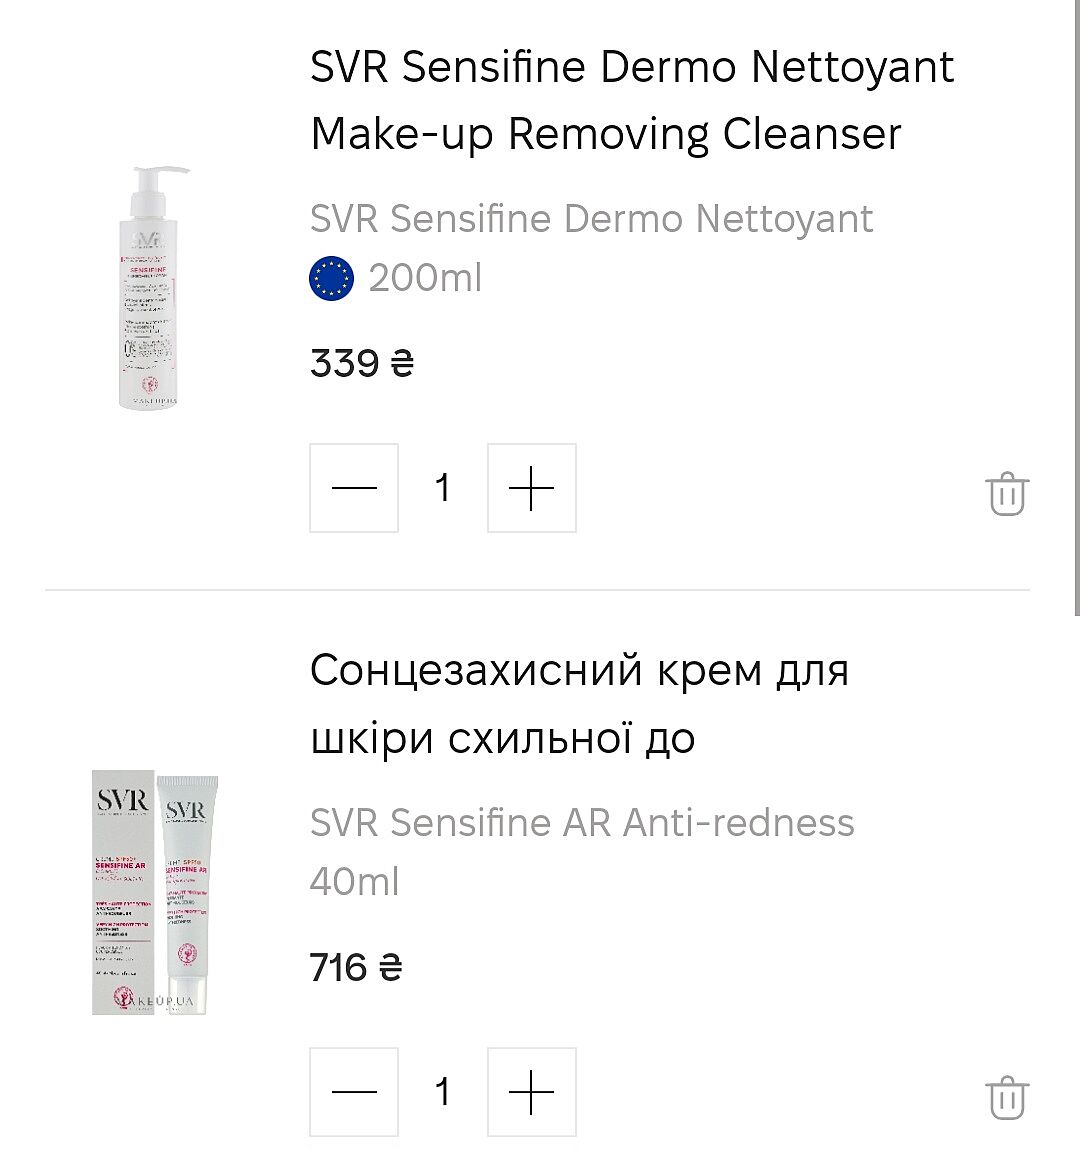The width and height of the screenshot is (1080, 1149).
Task: Click SVR Sensifine AR Anti-redness subtitle
Action: [x=582, y=823]
